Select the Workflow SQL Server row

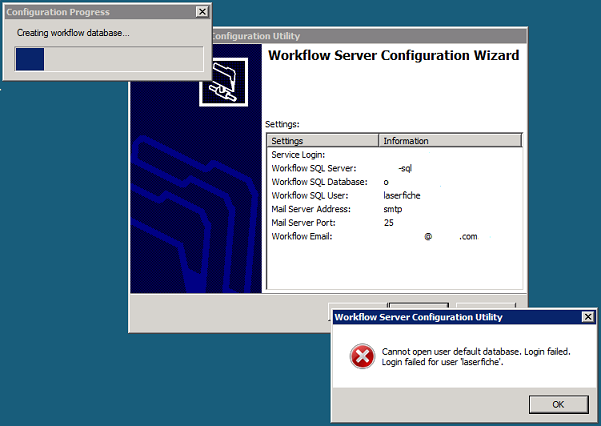[394, 168]
